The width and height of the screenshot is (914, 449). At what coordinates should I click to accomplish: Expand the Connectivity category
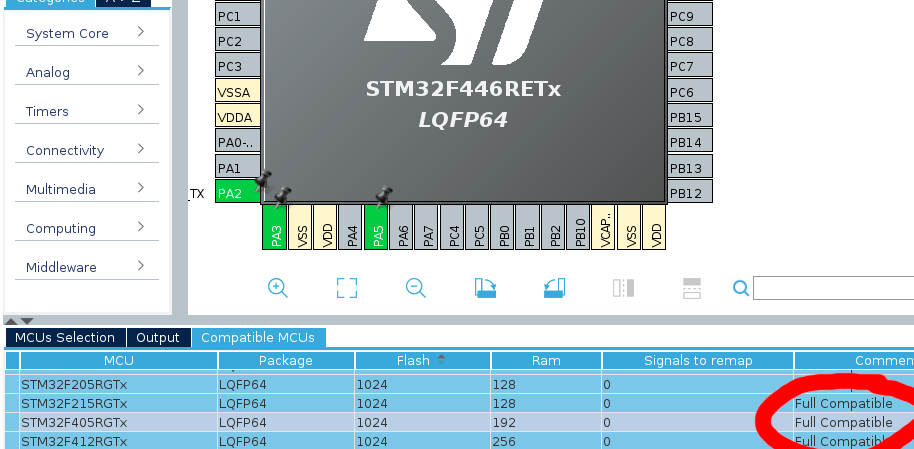coord(87,150)
